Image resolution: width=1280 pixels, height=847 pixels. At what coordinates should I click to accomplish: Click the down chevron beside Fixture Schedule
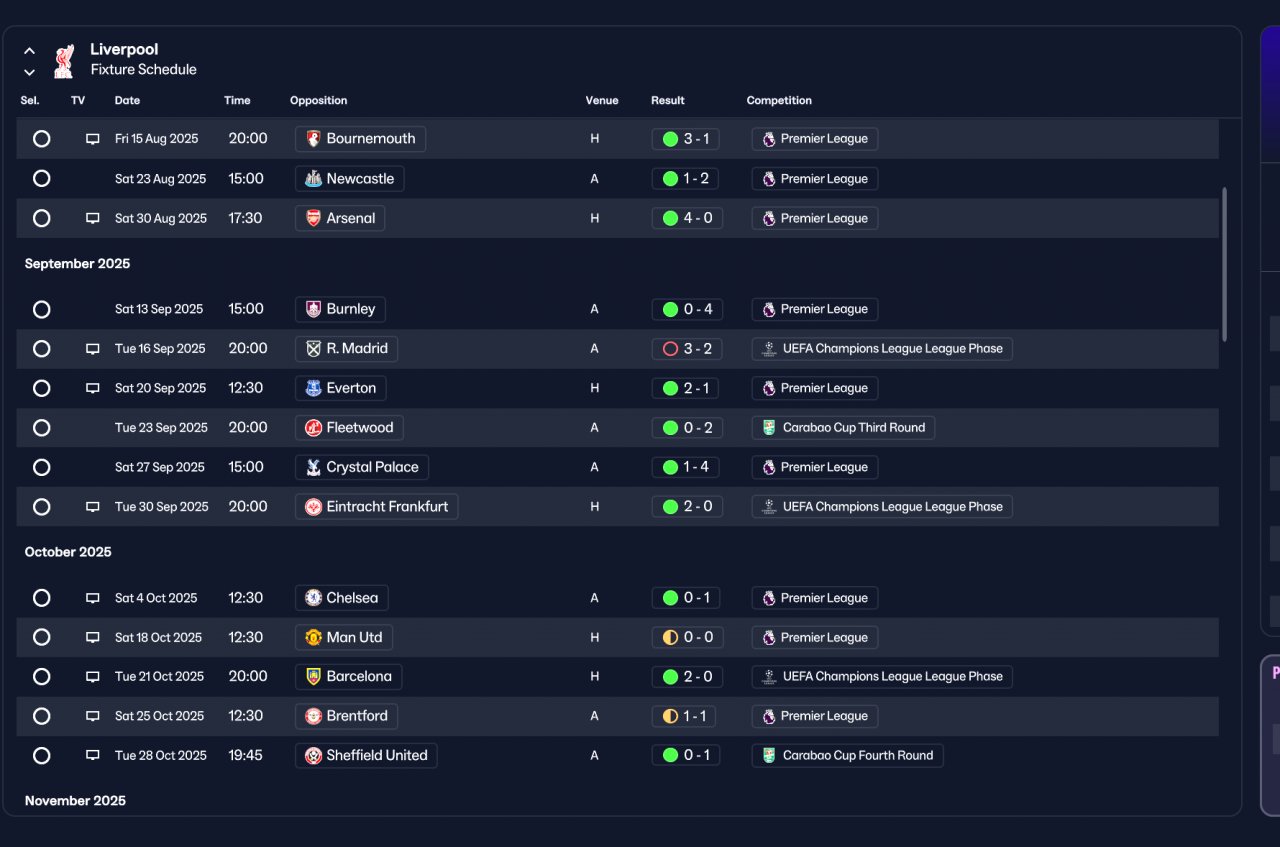click(x=29, y=72)
